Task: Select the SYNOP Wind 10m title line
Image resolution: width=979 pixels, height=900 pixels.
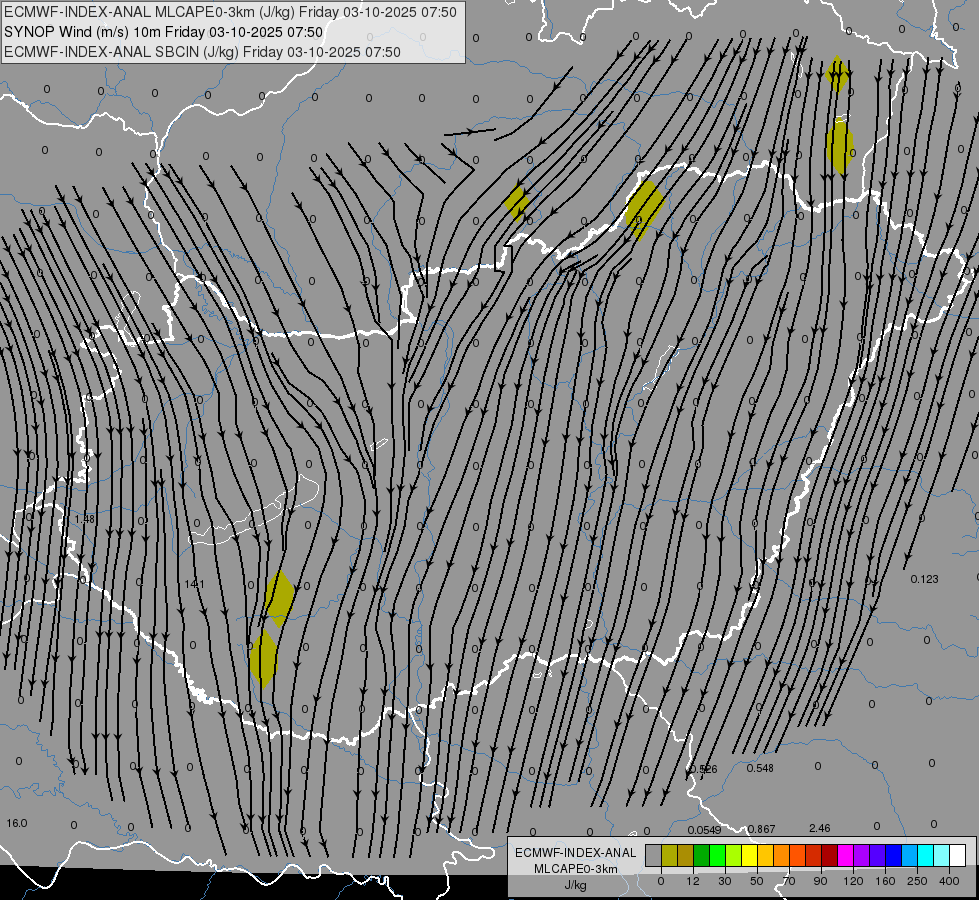Action: tap(164, 32)
